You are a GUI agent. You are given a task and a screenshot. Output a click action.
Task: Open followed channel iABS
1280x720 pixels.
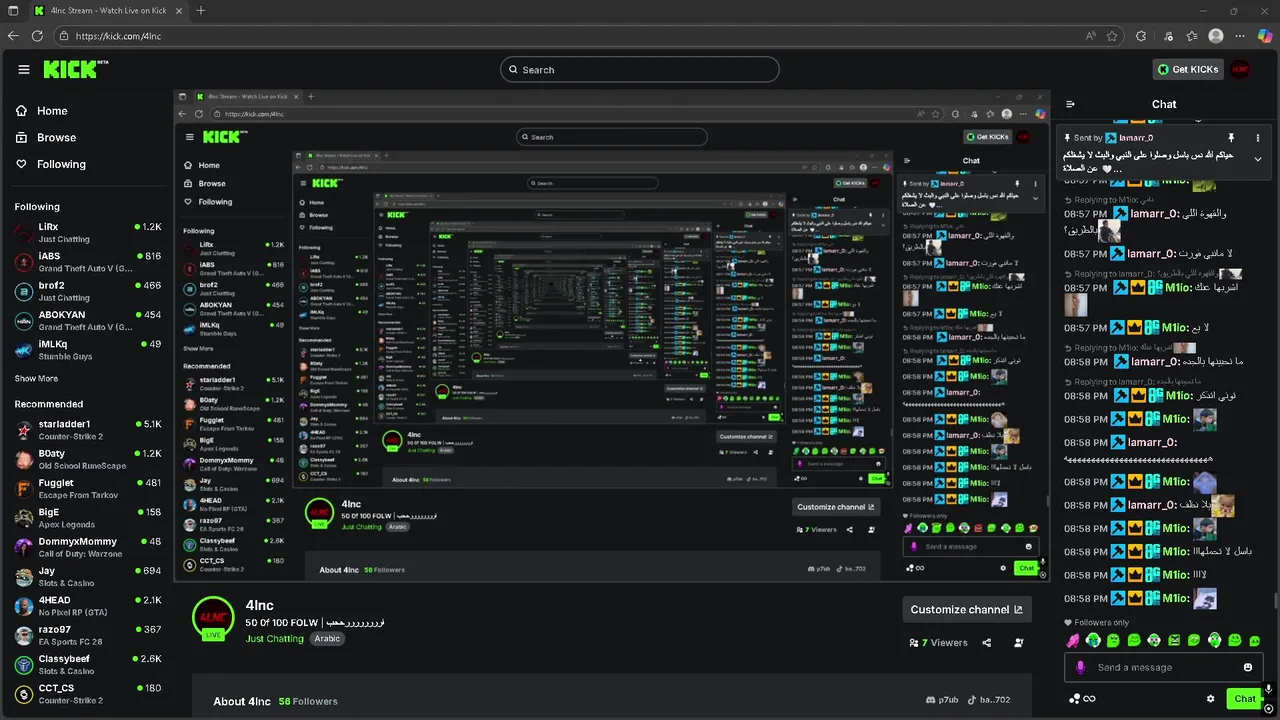point(87,262)
